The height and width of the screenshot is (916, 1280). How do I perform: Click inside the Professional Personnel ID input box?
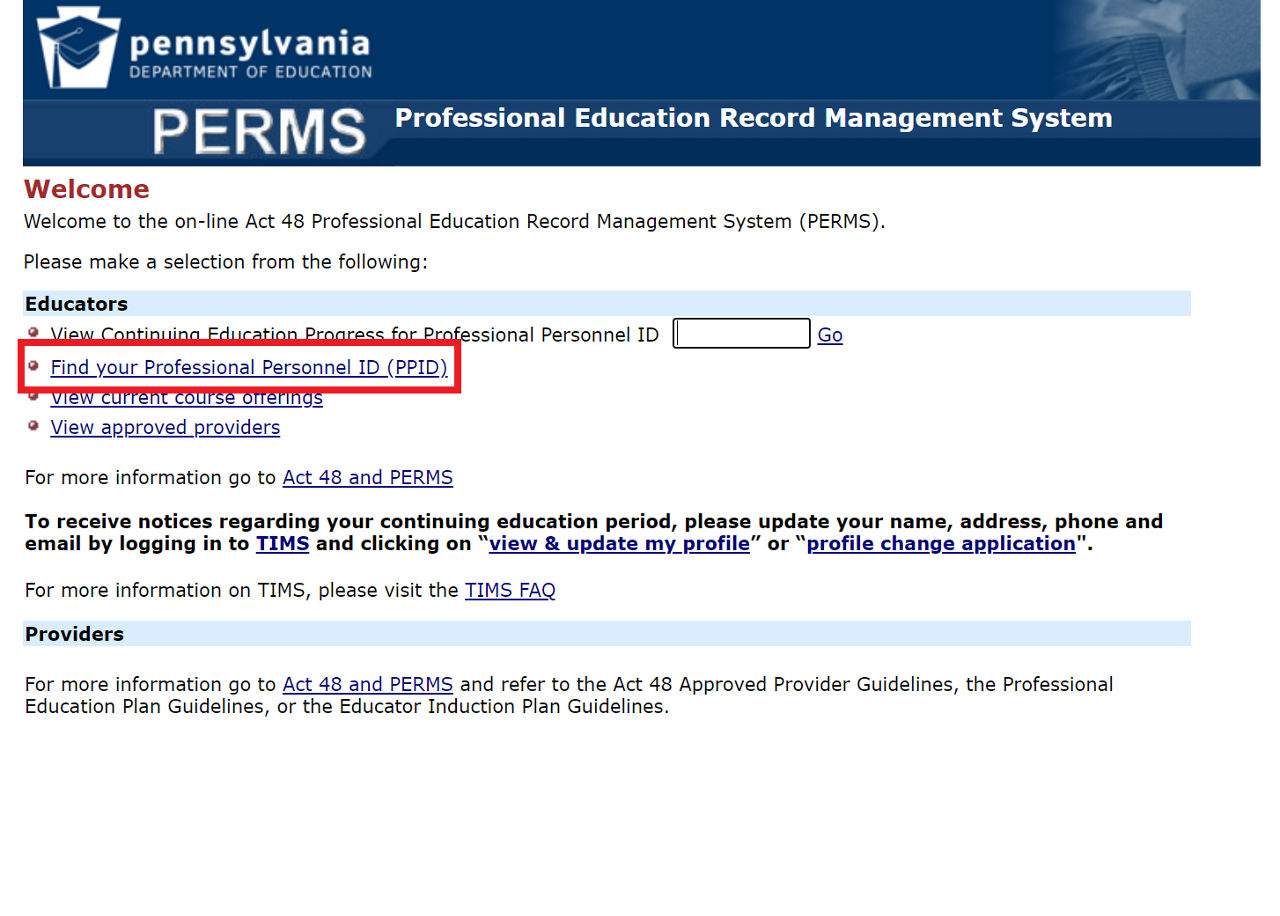click(740, 333)
